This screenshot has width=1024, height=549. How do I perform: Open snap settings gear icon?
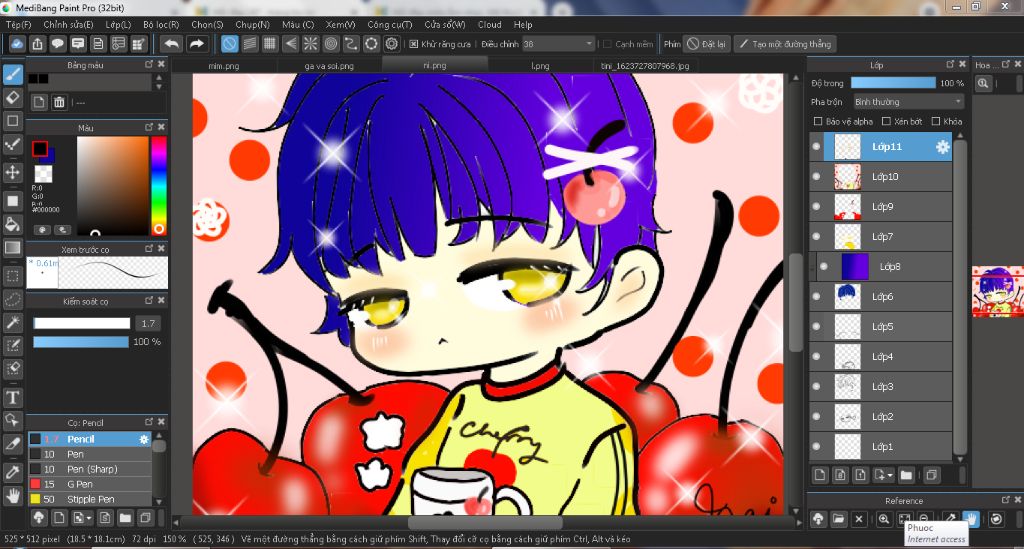[391, 44]
